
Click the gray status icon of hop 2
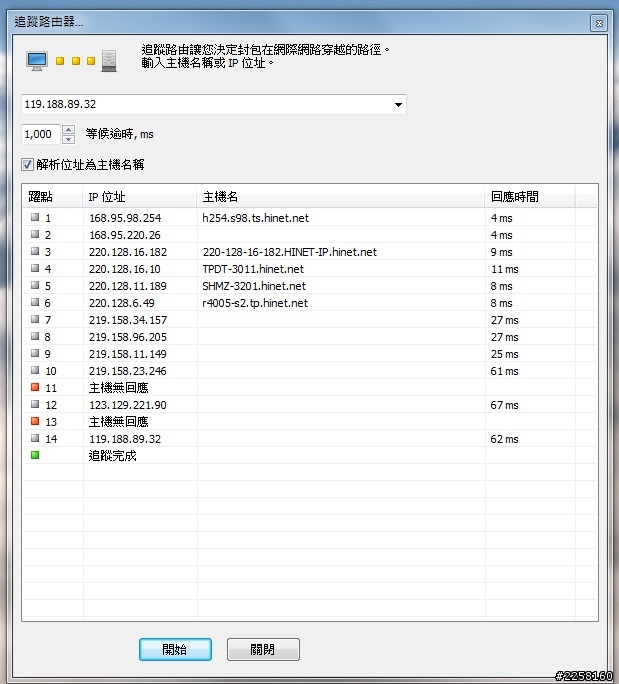35,234
